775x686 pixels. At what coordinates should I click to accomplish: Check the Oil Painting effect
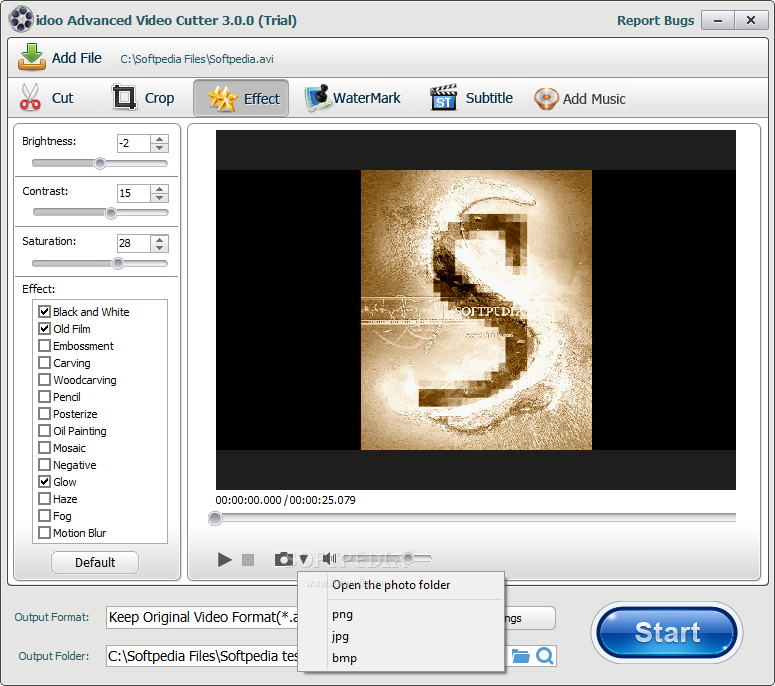pos(44,430)
